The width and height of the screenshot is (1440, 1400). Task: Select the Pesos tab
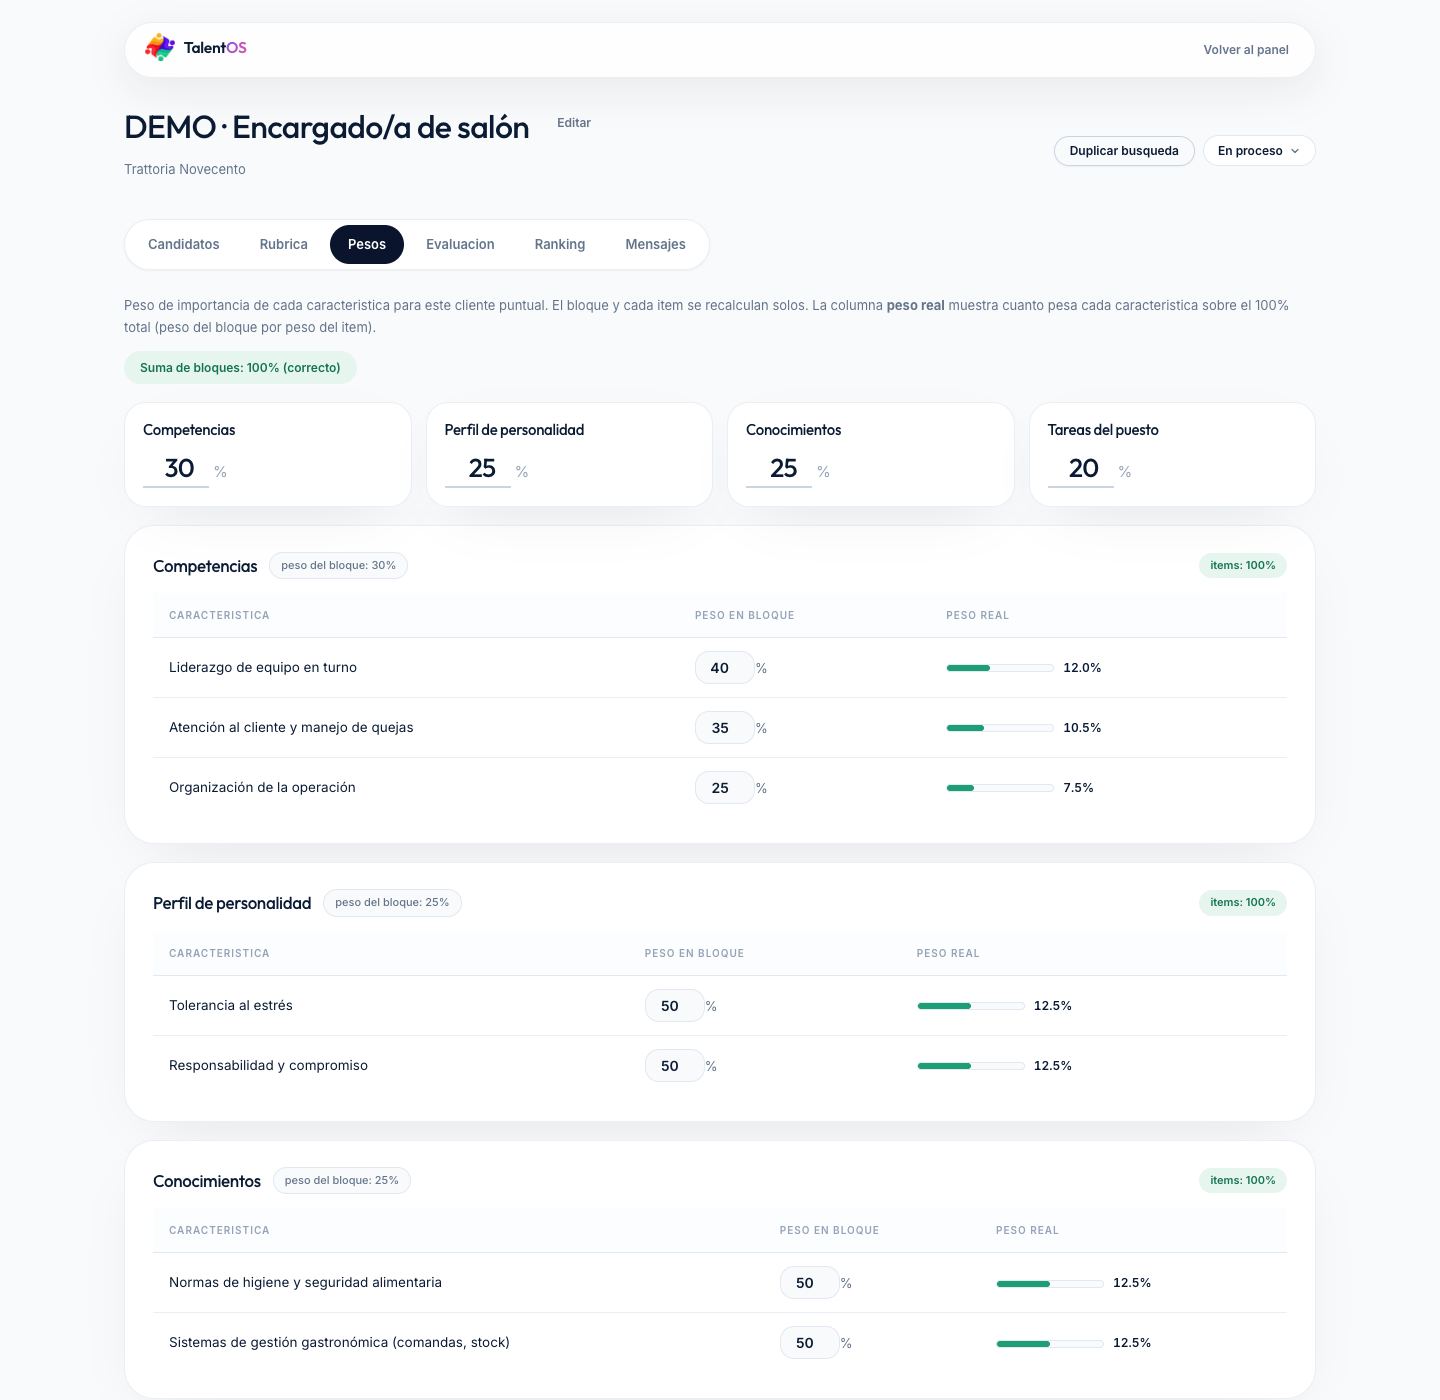[367, 244]
